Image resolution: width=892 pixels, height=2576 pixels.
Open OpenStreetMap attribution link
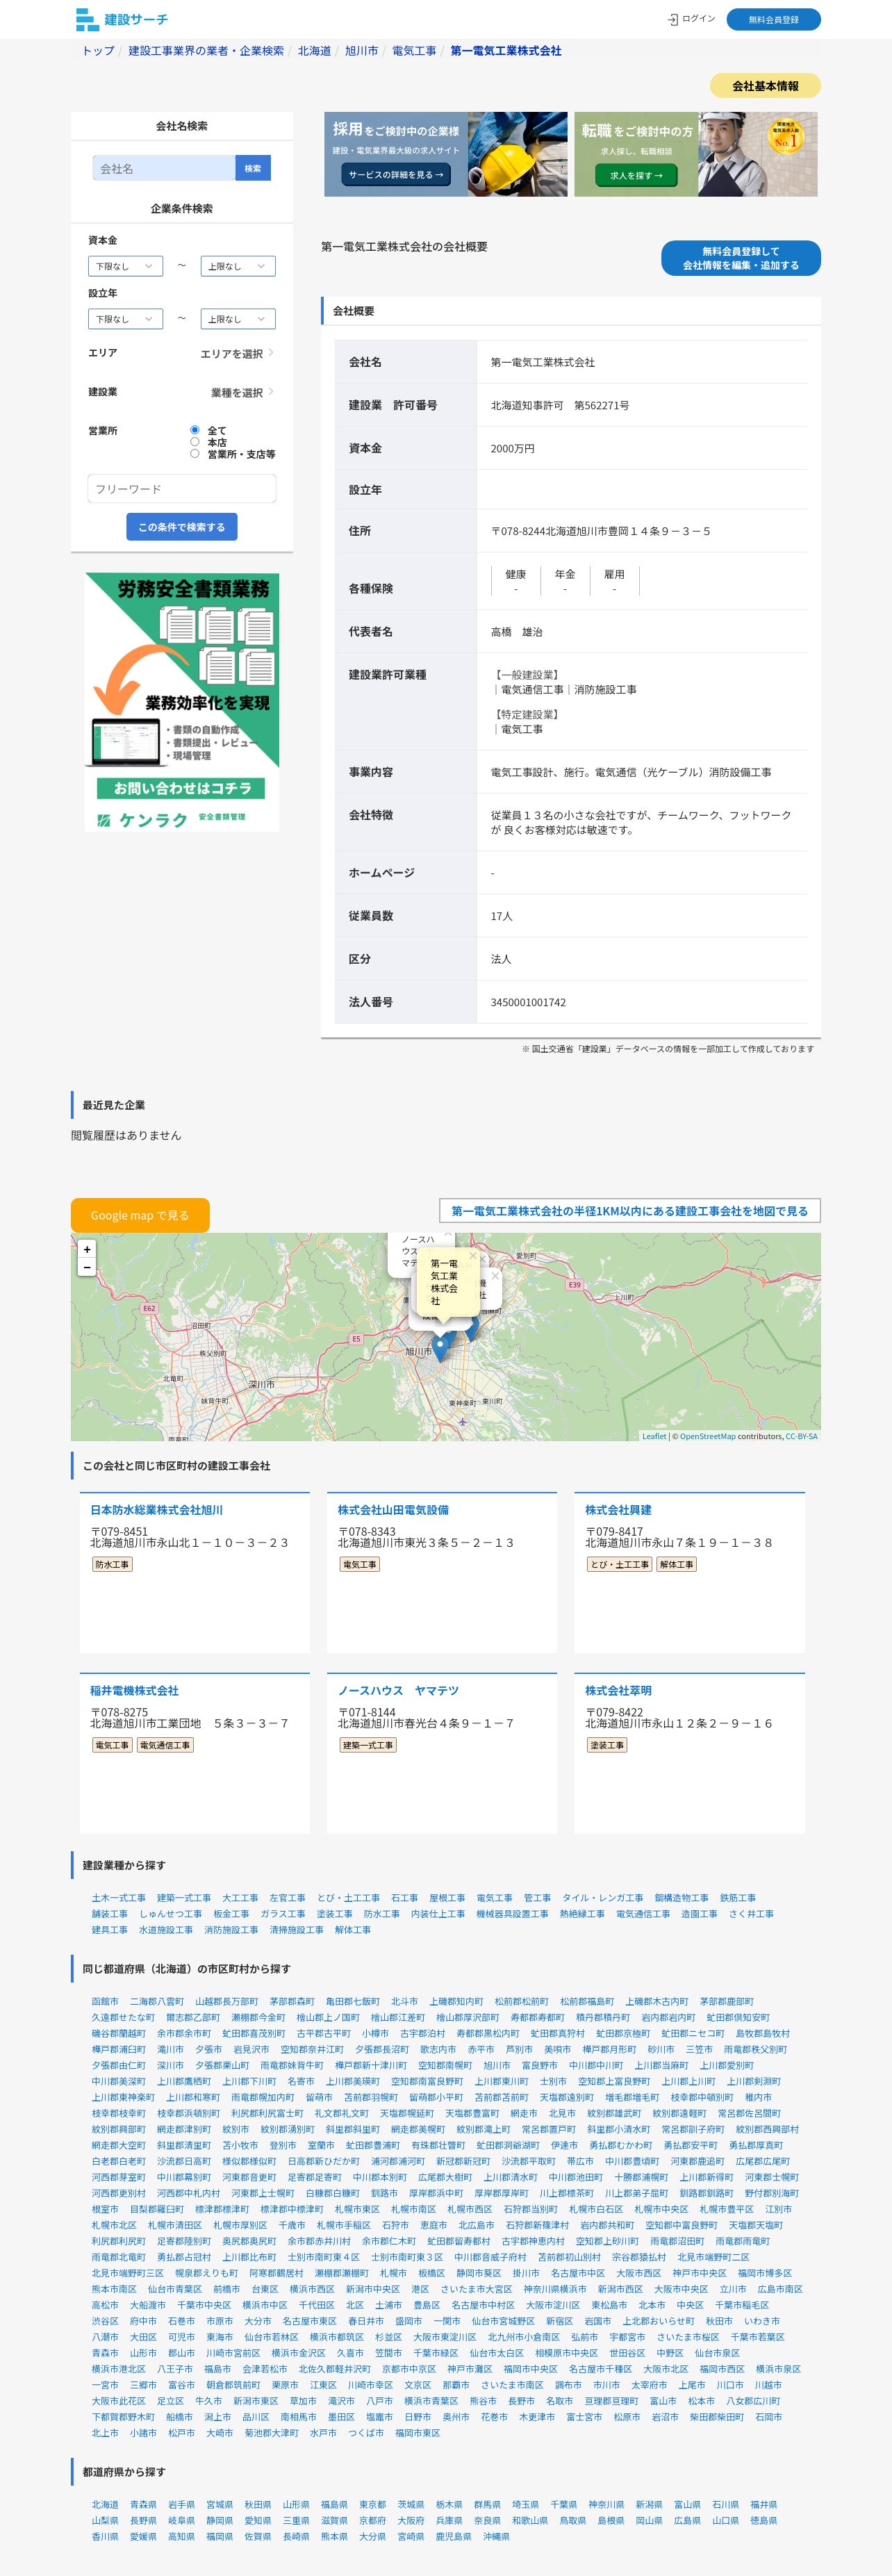click(x=707, y=1436)
